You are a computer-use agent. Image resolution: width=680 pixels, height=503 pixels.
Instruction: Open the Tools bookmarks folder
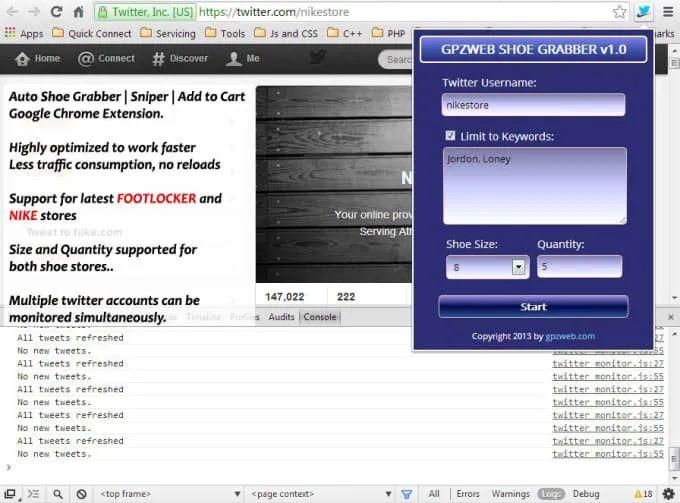[x=225, y=33]
